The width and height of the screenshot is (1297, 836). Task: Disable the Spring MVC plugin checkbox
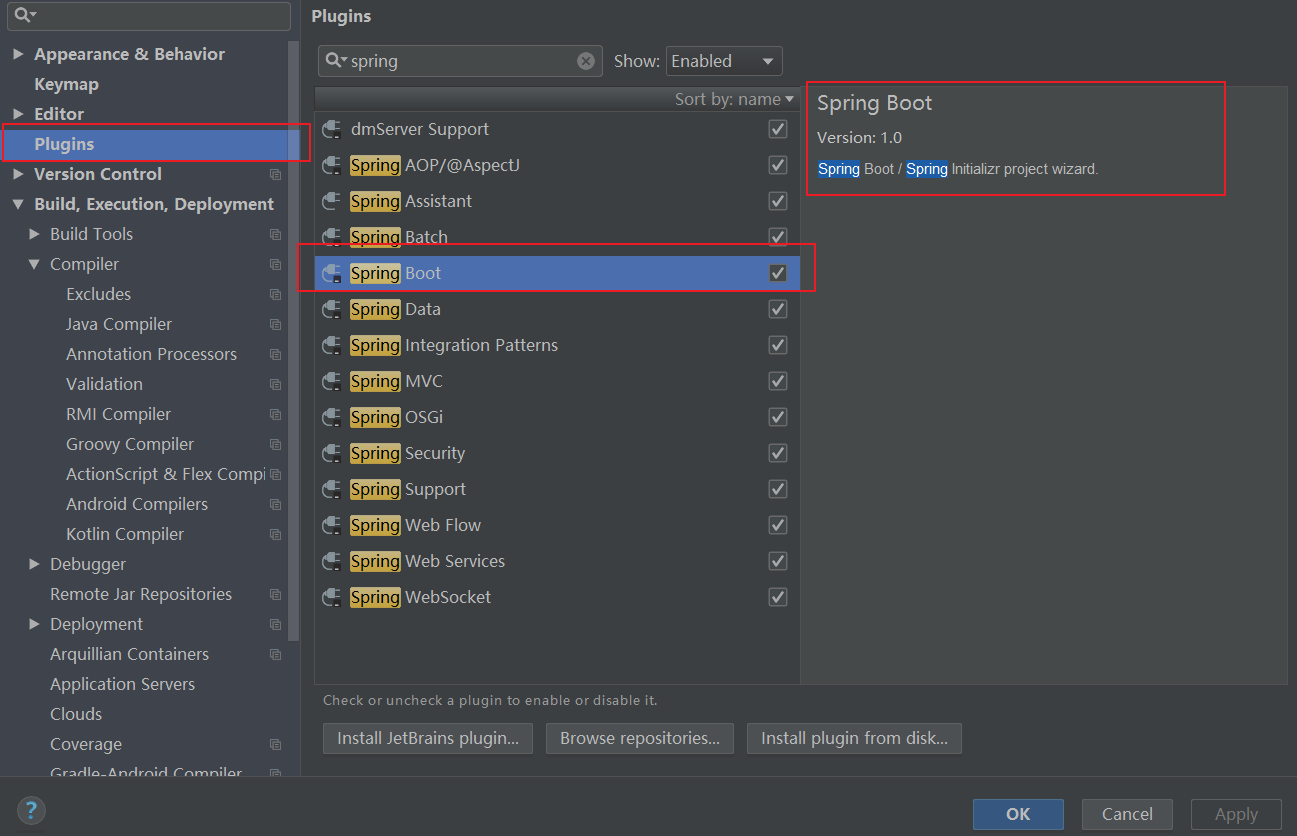coord(778,381)
